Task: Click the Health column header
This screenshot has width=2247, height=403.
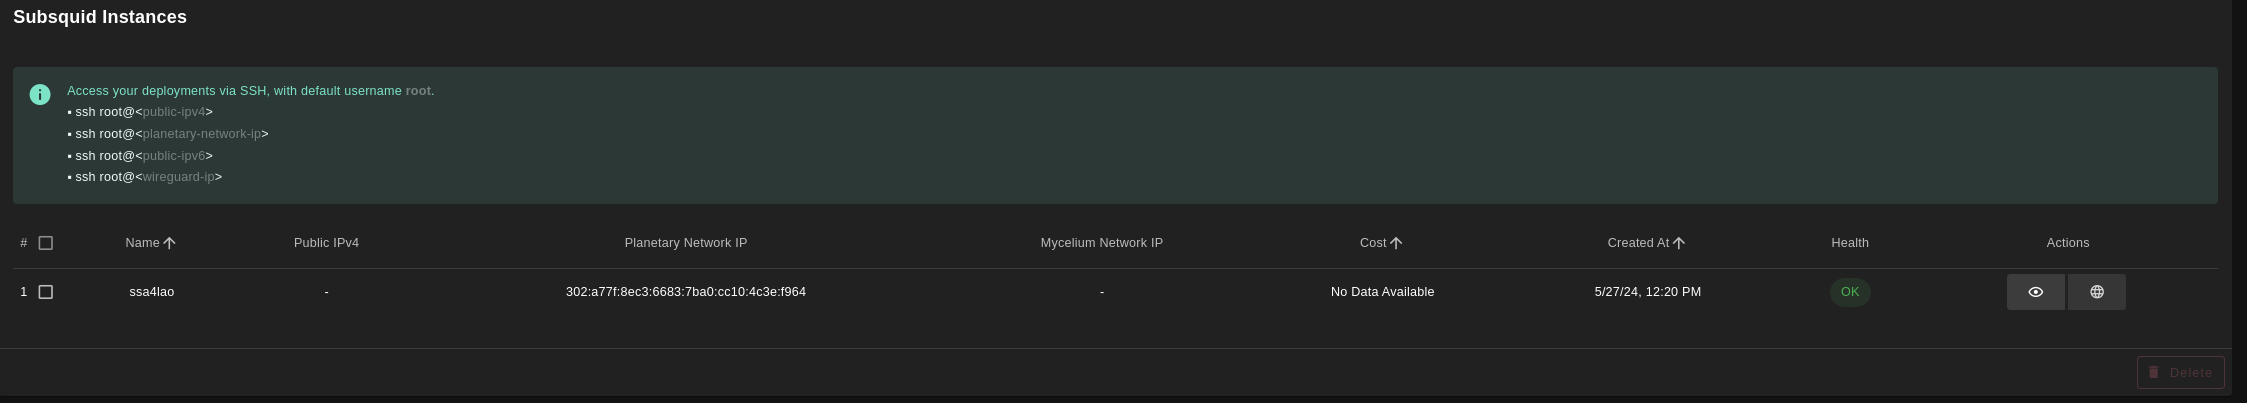Action: [1850, 243]
